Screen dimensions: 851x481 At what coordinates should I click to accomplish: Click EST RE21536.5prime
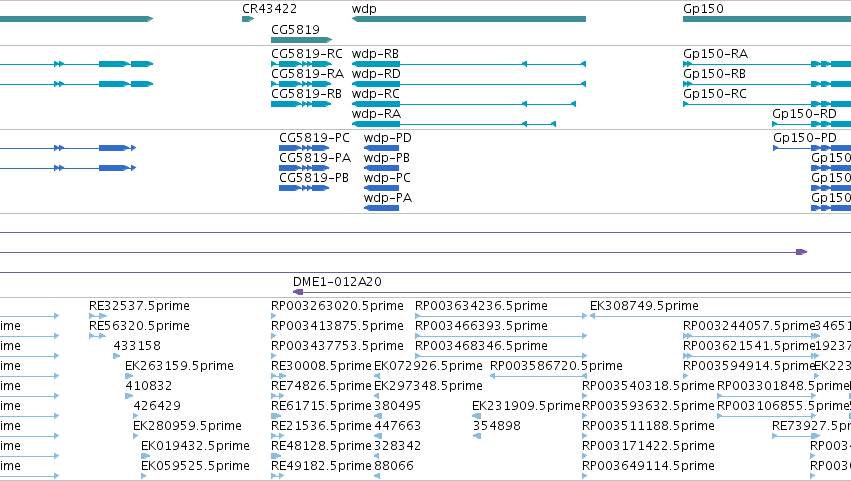277,436
